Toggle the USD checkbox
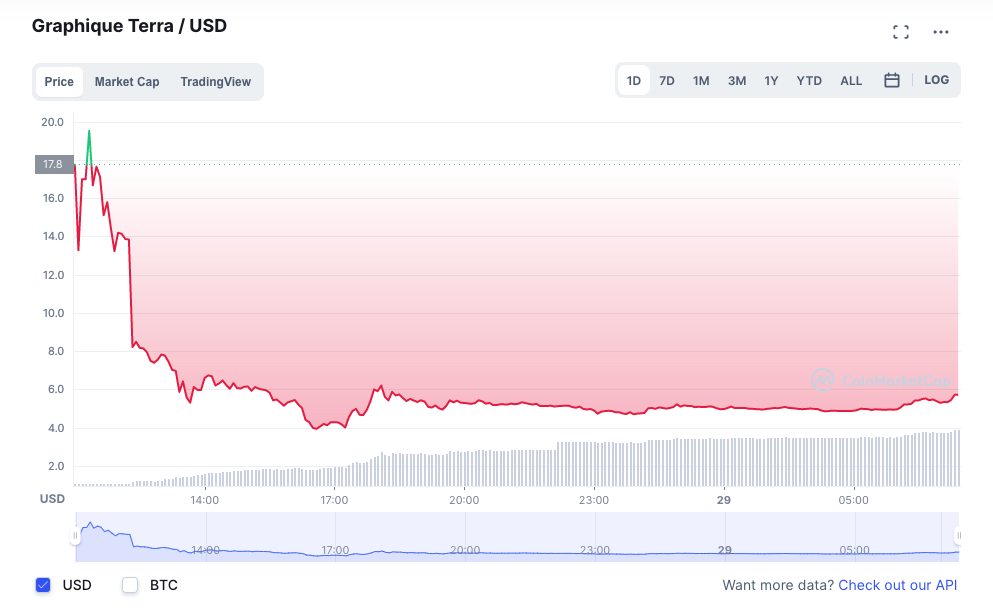 [43, 585]
